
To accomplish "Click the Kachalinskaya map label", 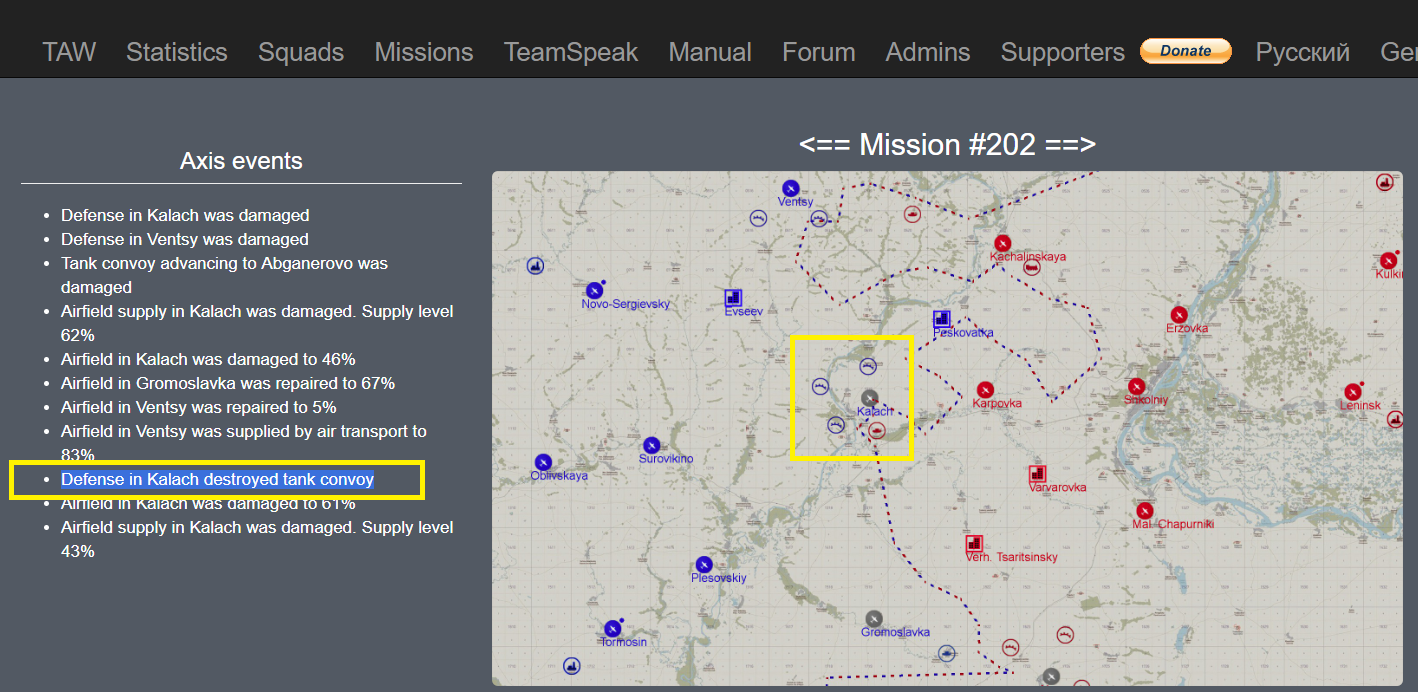I will (x=1028, y=257).
